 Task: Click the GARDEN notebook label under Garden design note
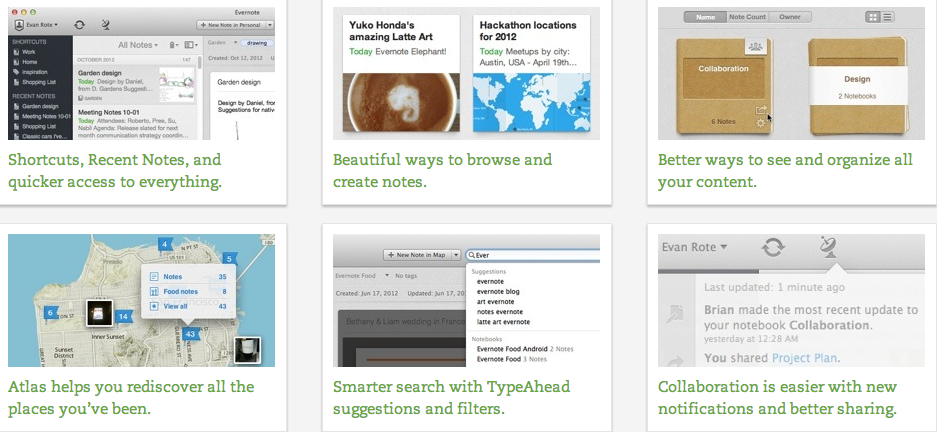(x=91, y=98)
